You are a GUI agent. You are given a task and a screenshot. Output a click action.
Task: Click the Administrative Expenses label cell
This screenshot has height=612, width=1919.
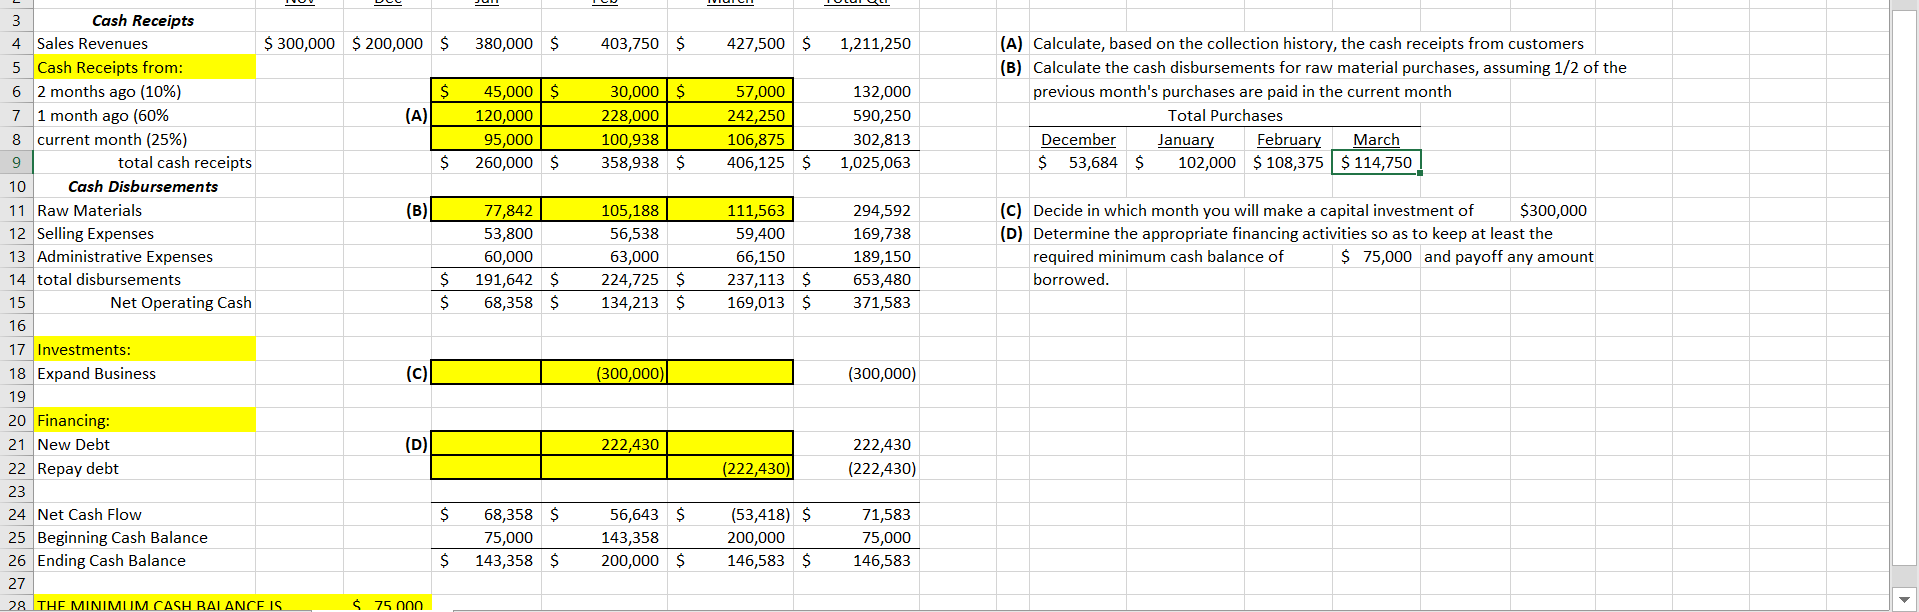point(144,256)
